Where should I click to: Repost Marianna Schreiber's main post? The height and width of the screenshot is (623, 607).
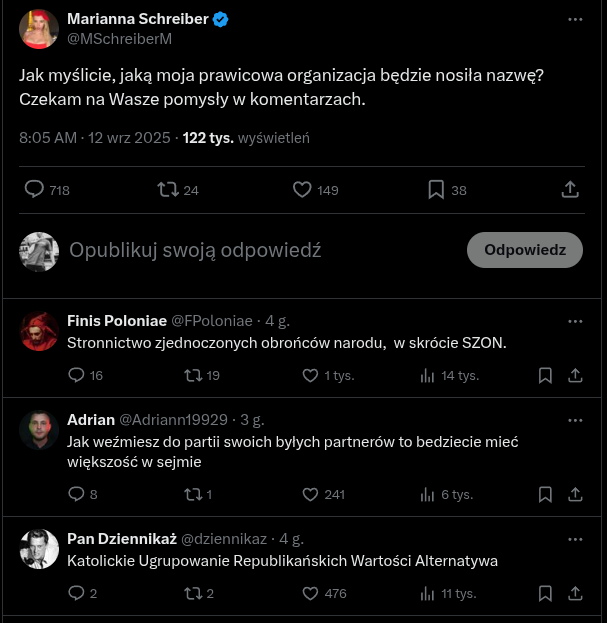click(168, 189)
